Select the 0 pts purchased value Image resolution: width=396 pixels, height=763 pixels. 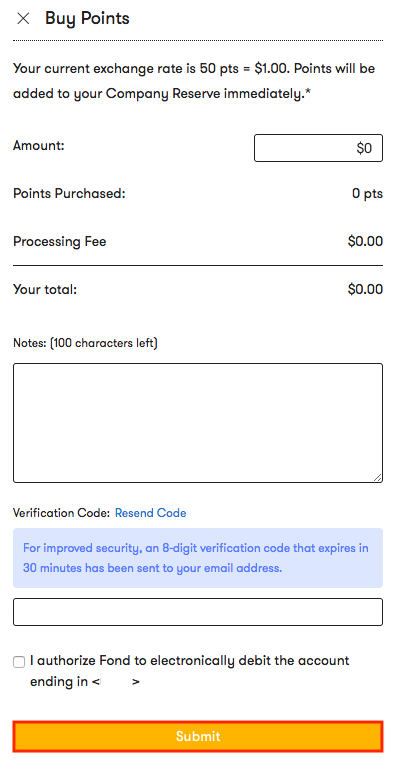coord(367,194)
